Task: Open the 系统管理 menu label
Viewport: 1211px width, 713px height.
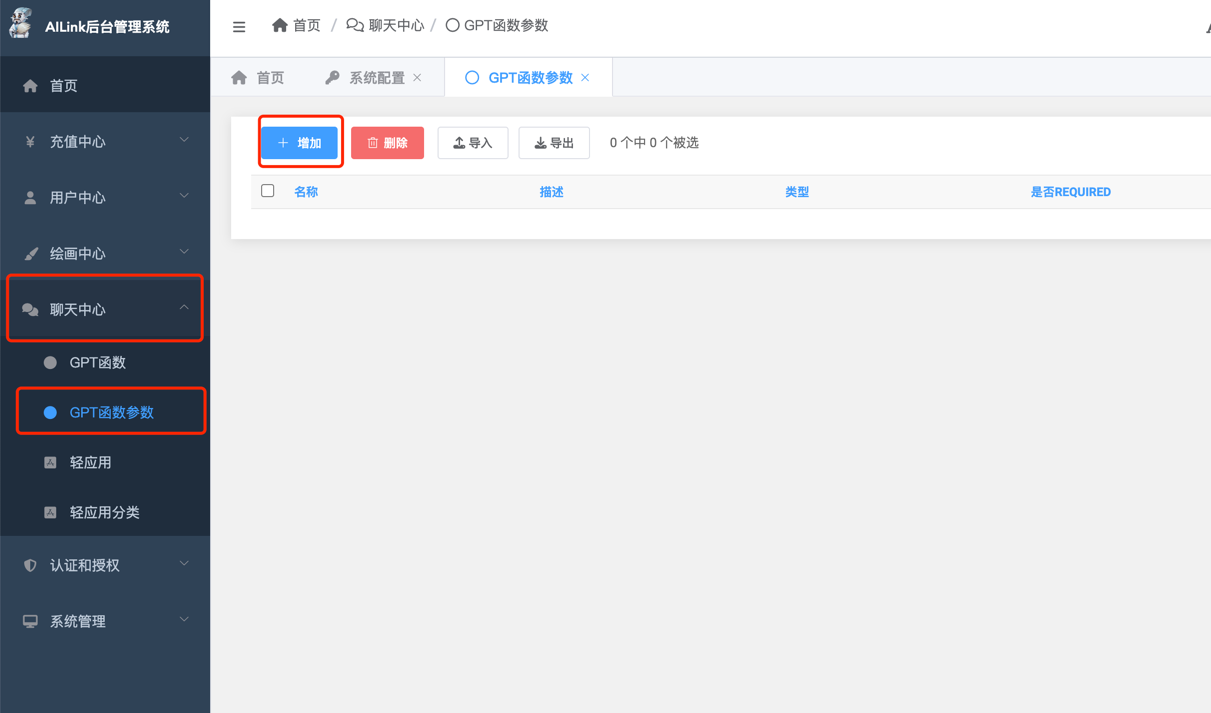Action: point(78,622)
